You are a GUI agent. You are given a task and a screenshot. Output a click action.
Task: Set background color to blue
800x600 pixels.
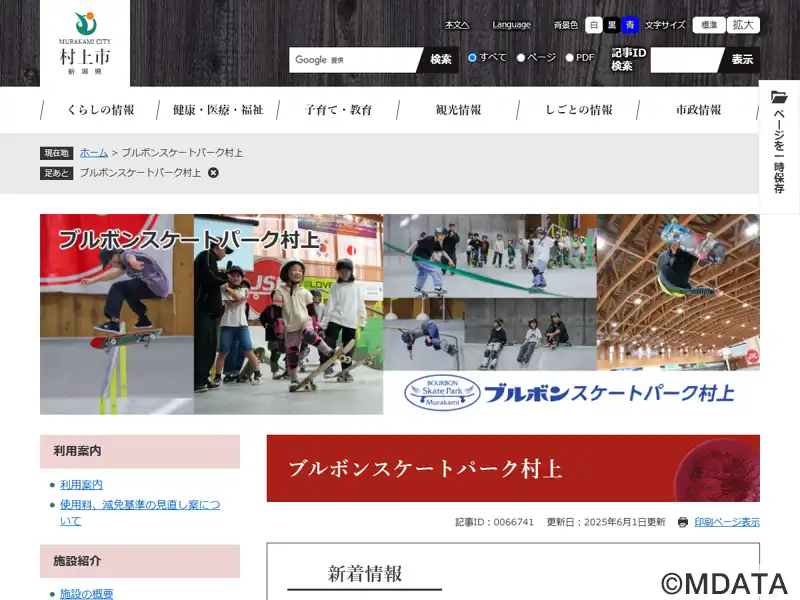630,25
